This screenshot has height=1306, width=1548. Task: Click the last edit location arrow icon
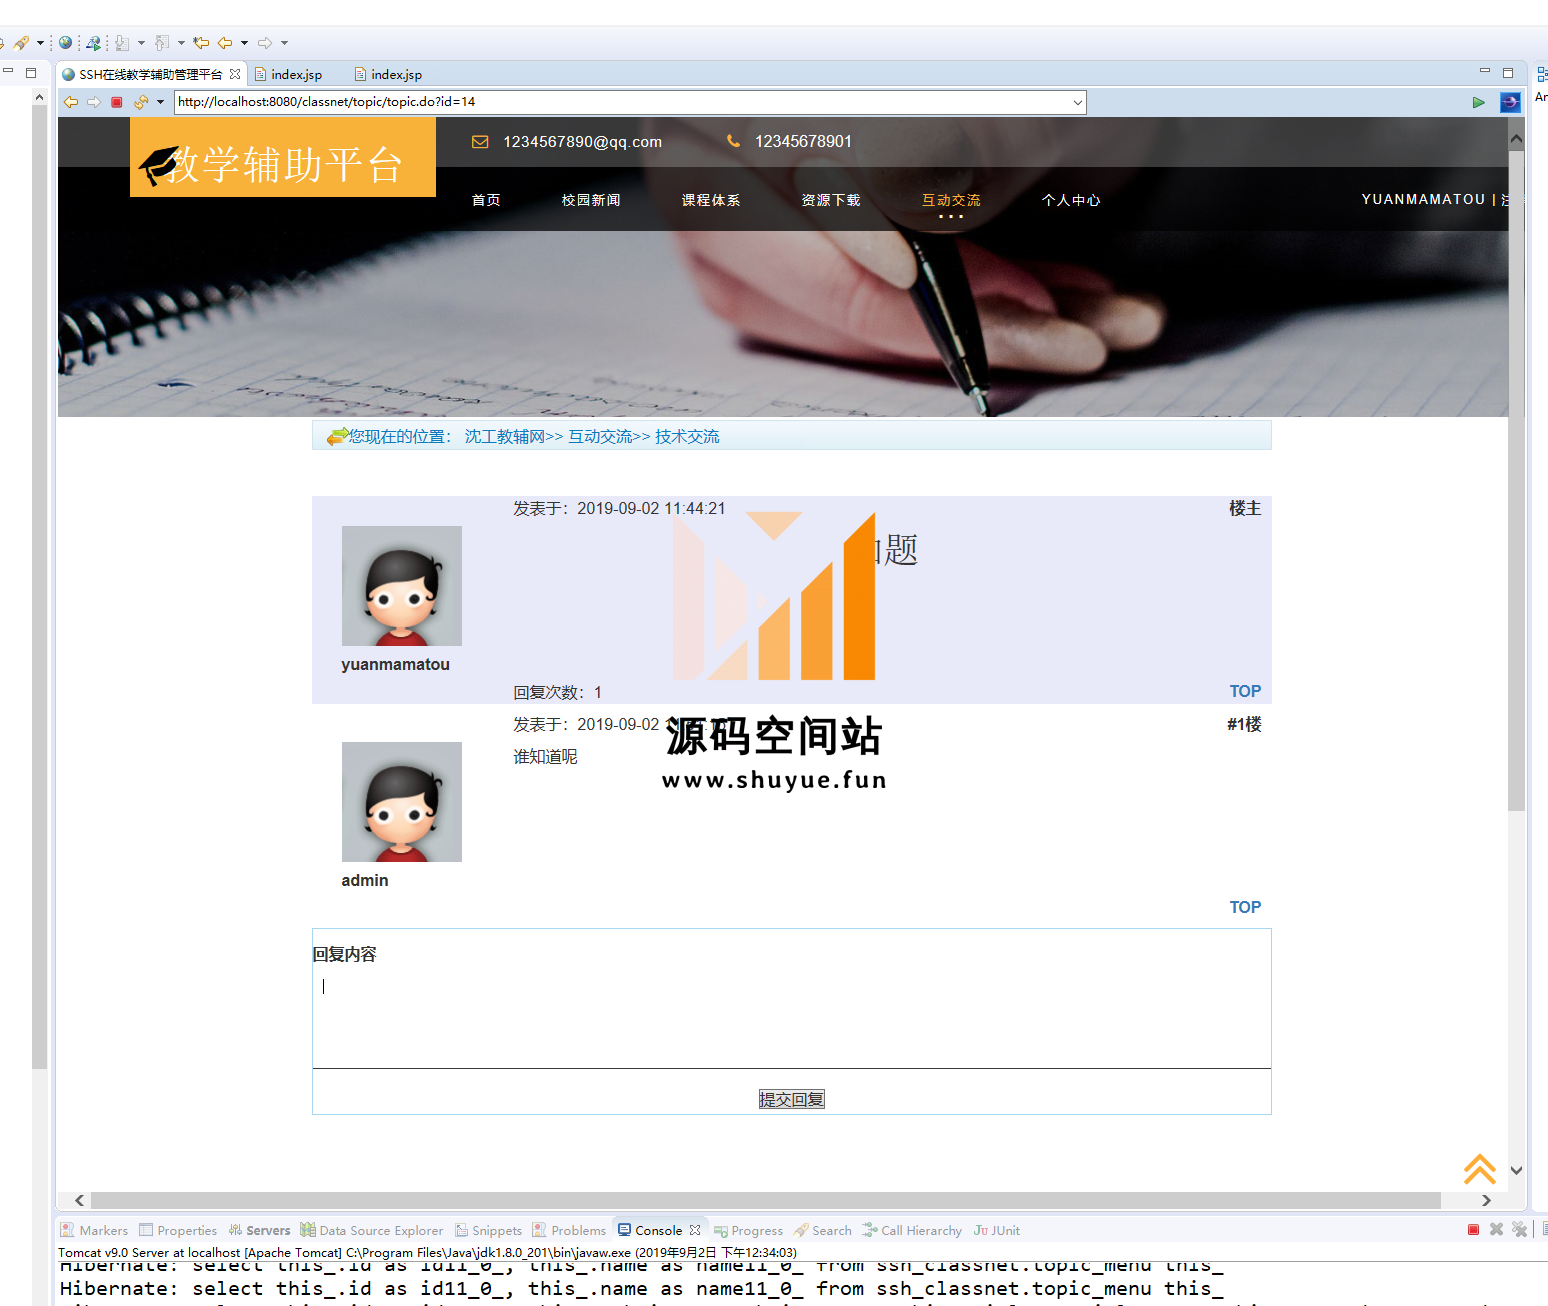[x=201, y=43]
